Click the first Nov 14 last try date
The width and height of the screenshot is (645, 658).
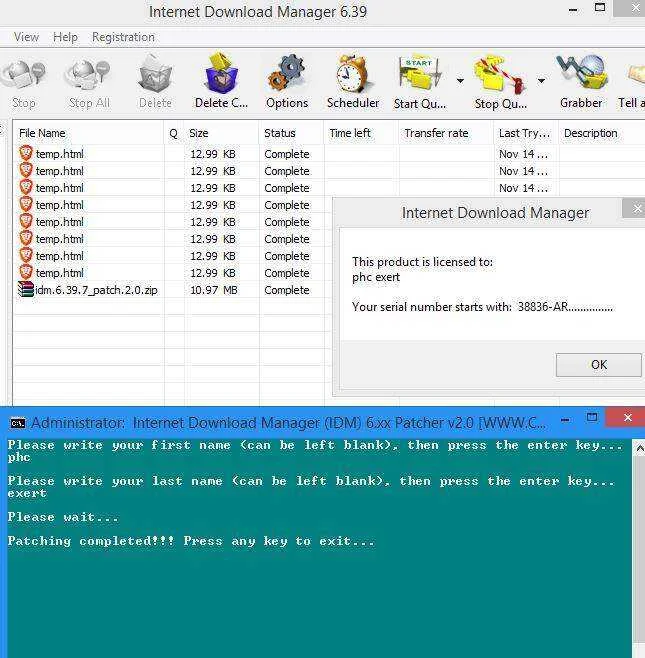523,154
